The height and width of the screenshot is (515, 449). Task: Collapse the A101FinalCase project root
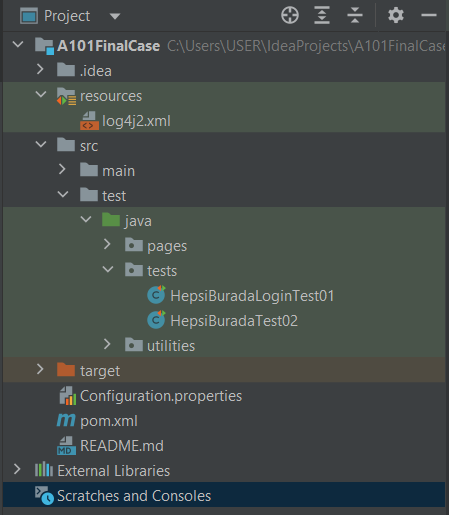(x=18, y=44)
